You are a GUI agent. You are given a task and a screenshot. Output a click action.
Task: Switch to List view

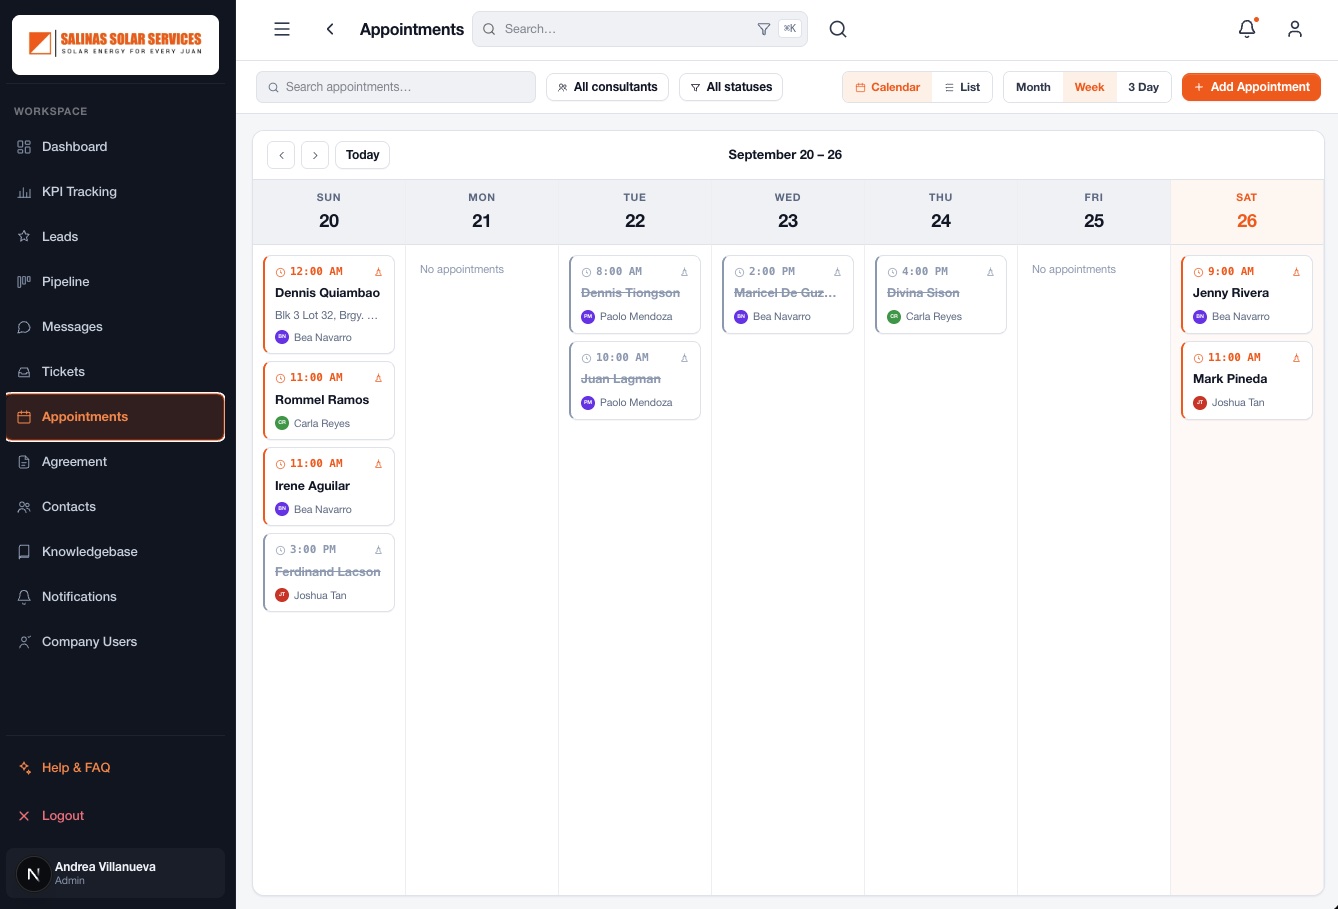point(962,87)
